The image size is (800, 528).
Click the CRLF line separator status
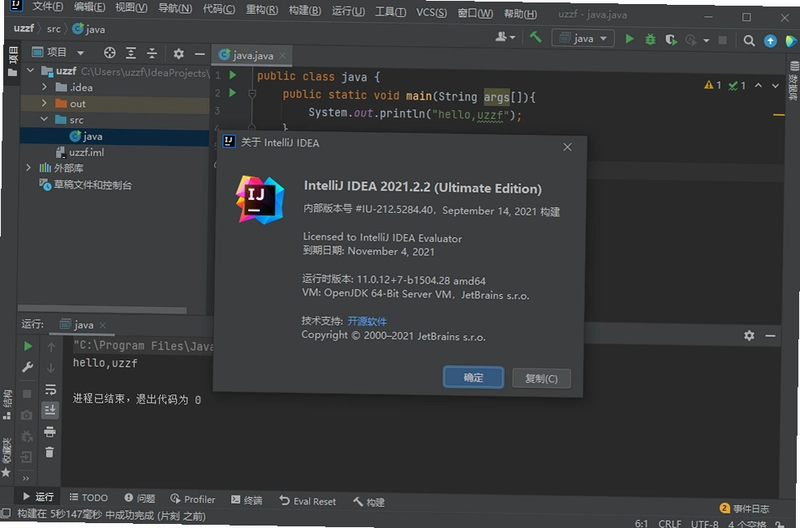coord(669,523)
